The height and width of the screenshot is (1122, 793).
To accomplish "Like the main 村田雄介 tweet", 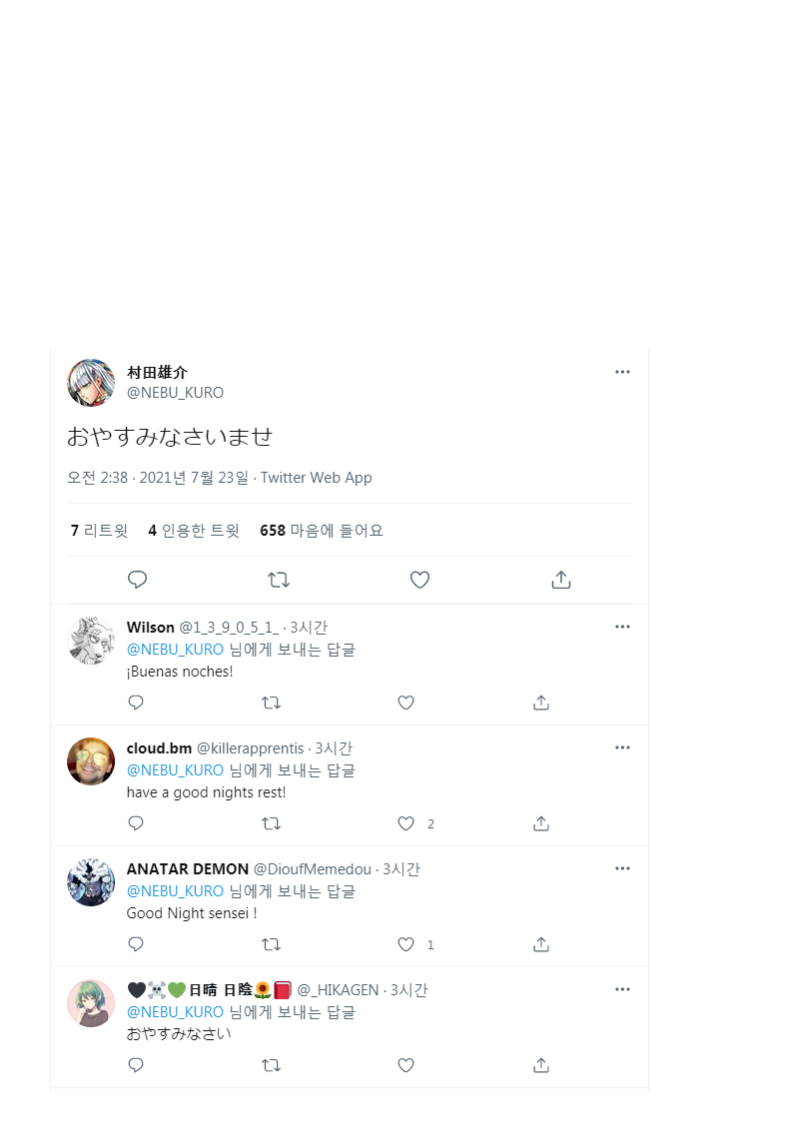I will pyautogui.click(x=419, y=580).
